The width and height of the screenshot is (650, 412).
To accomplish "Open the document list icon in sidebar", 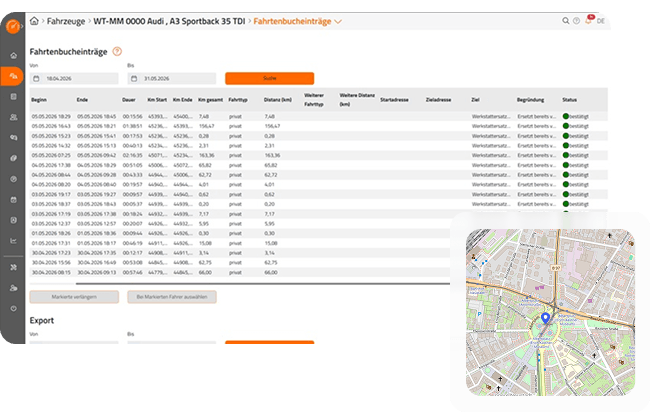I will click(13, 97).
